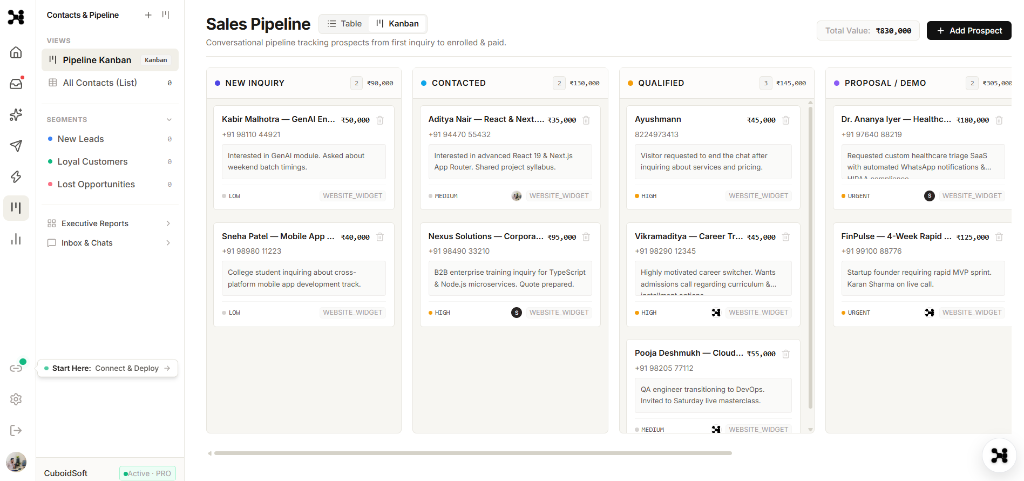Click trash icon on Vikramaditya card
The width and height of the screenshot is (1024, 481).
click(x=786, y=237)
